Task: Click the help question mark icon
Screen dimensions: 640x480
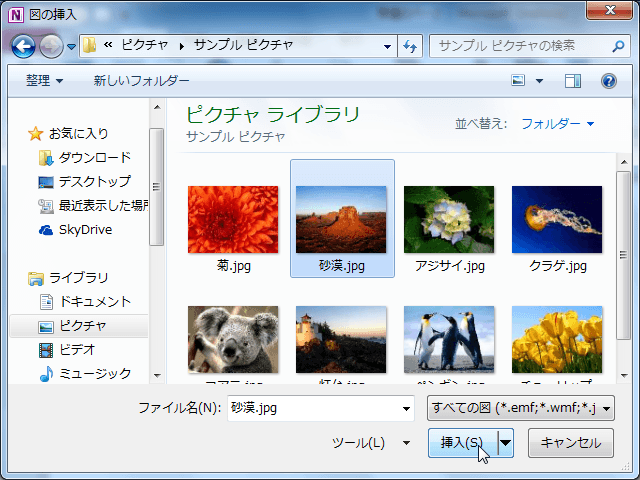Action: click(609, 81)
